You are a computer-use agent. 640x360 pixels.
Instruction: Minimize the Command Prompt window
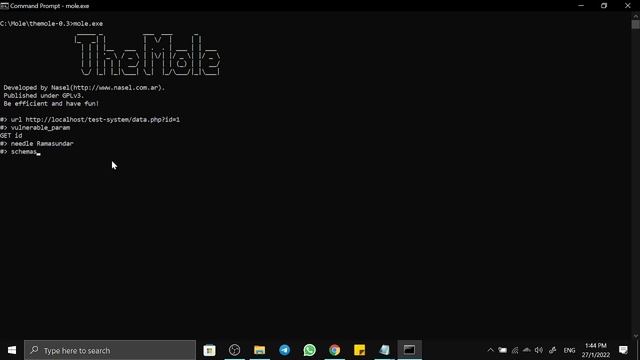pos(581,6)
